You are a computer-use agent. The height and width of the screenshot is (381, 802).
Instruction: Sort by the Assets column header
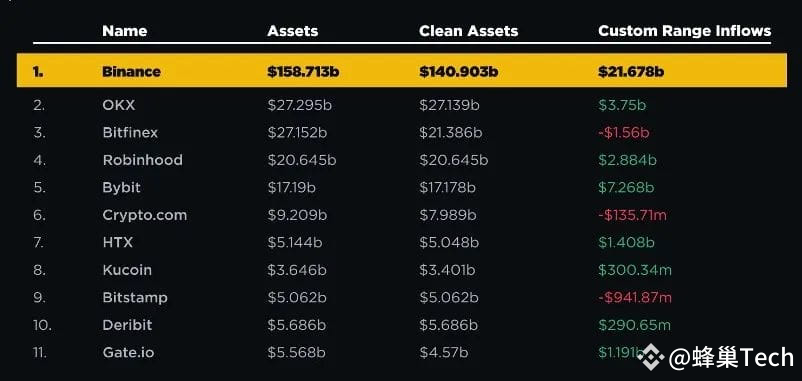293,31
